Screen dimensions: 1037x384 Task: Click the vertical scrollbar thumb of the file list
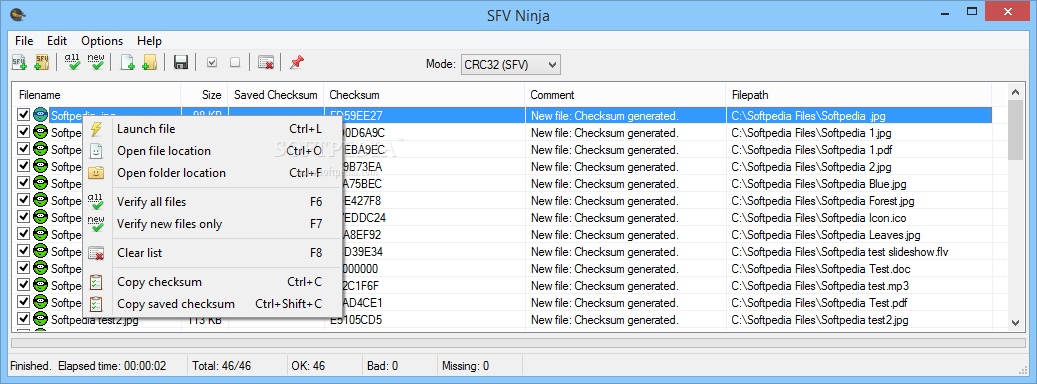click(x=1016, y=130)
